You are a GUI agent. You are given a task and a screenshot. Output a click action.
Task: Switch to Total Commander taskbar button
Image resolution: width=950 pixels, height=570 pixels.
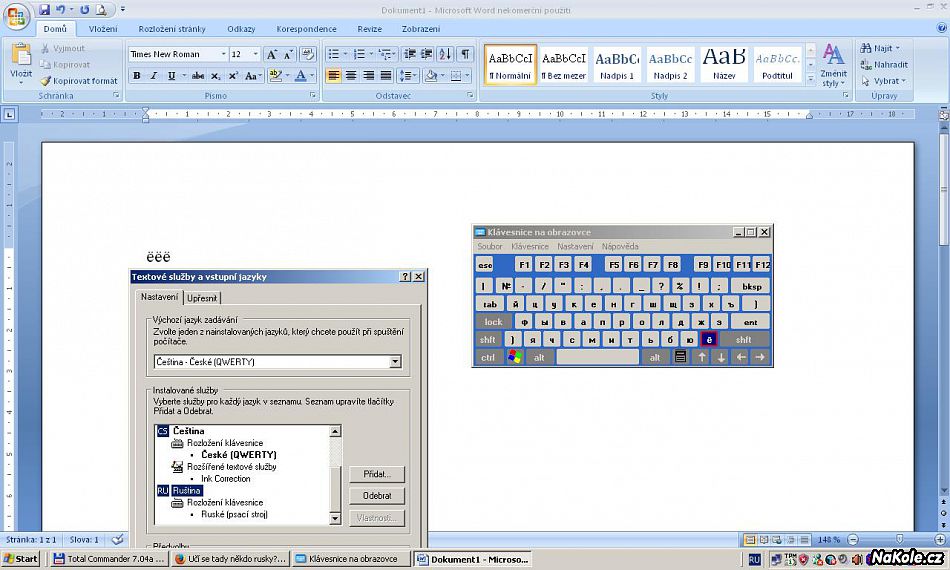pyautogui.click(x=108, y=558)
